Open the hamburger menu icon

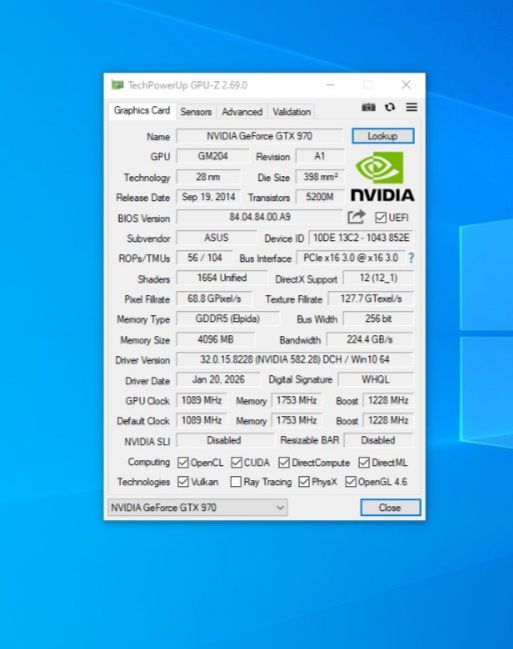click(x=412, y=108)
